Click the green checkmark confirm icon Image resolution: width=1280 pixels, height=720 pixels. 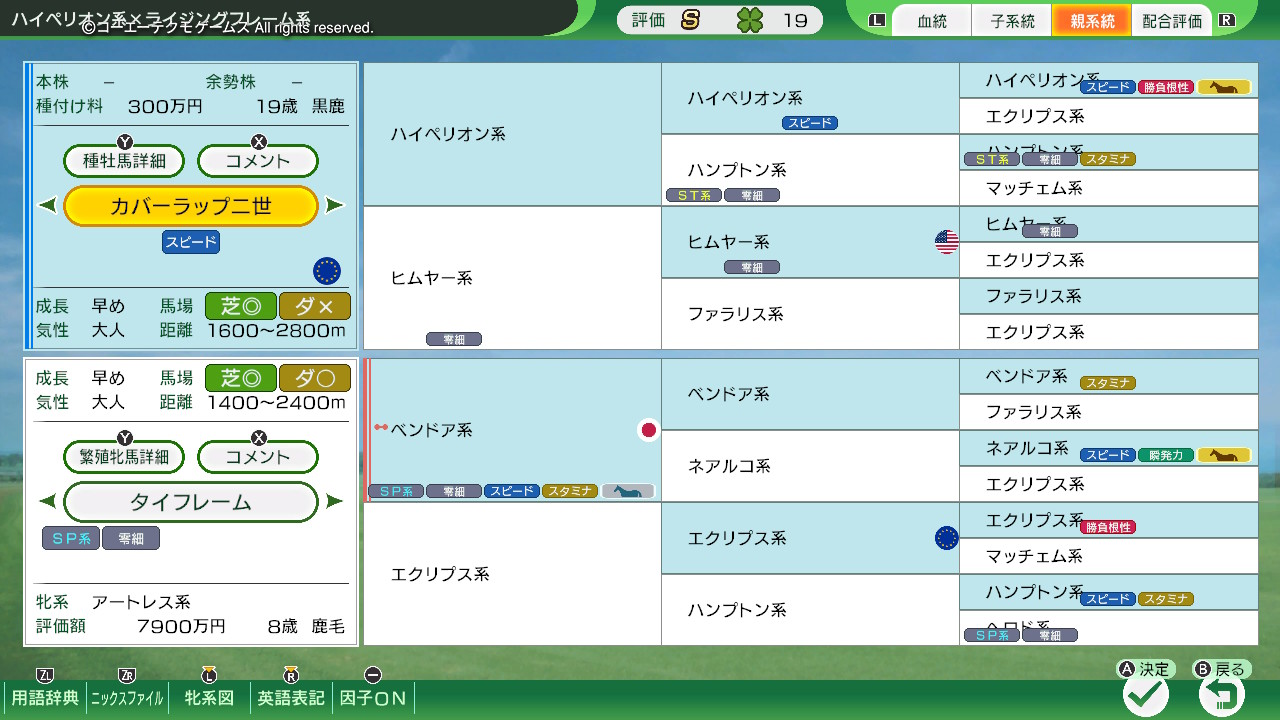[1146, 694]
